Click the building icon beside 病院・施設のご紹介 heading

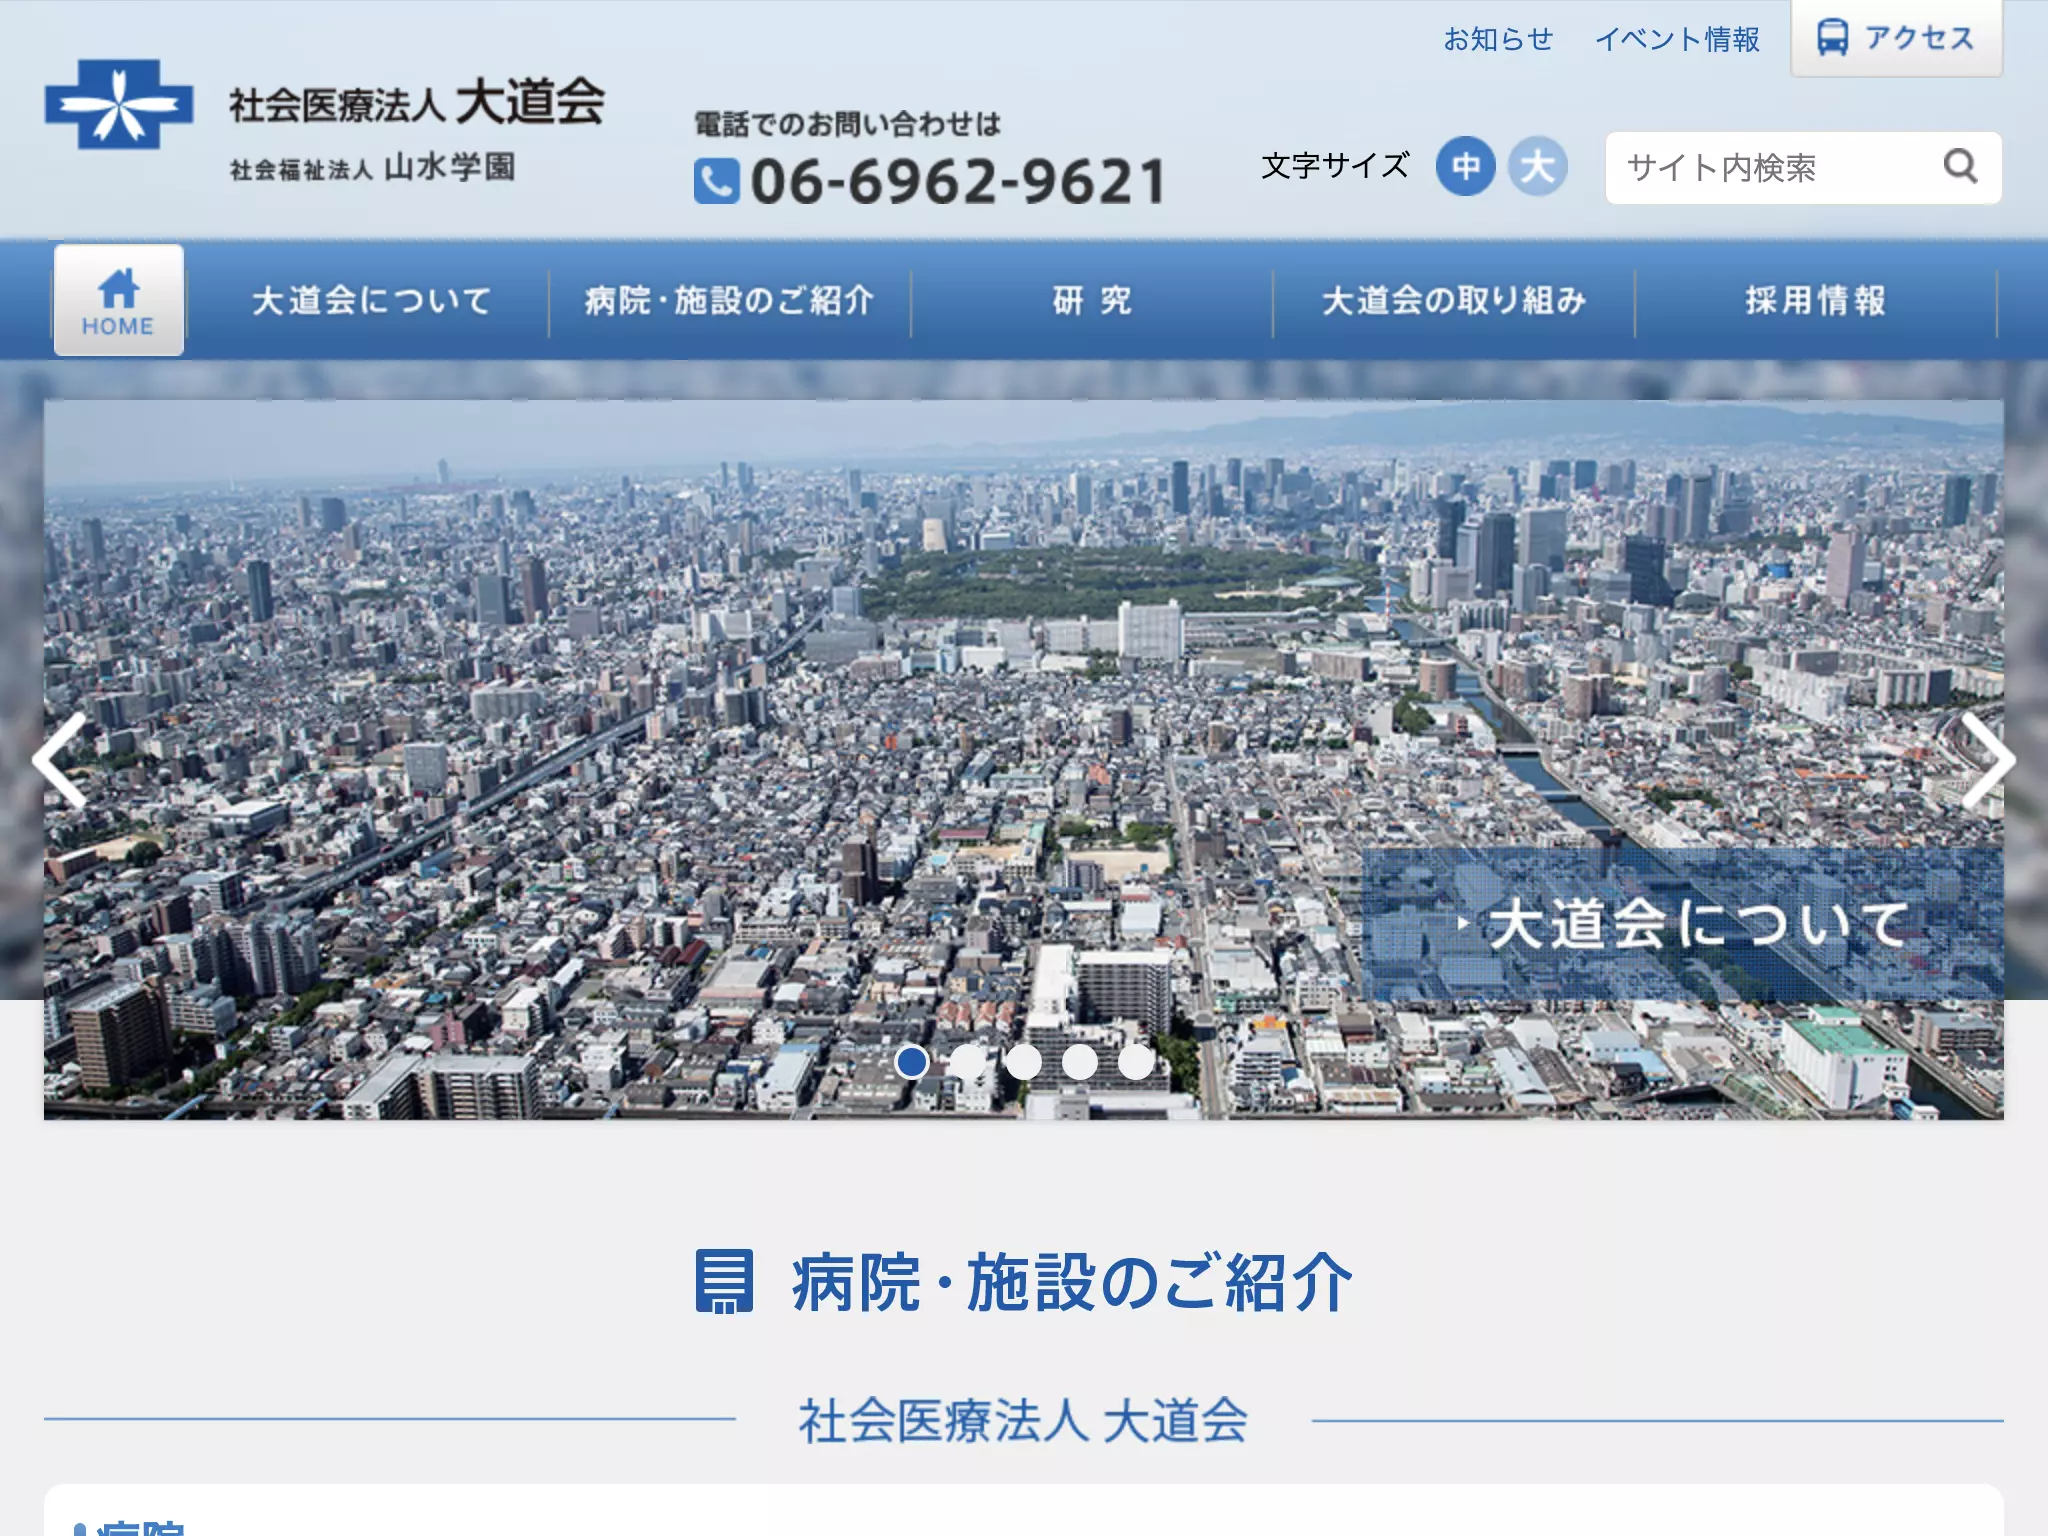tap(724, 1281)
